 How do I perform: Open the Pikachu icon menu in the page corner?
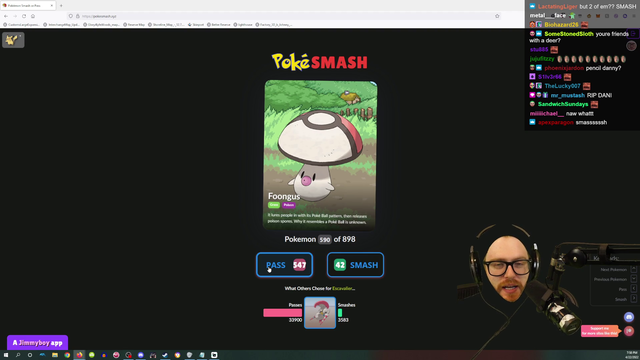pyautogui.click(x=13, y=40)
